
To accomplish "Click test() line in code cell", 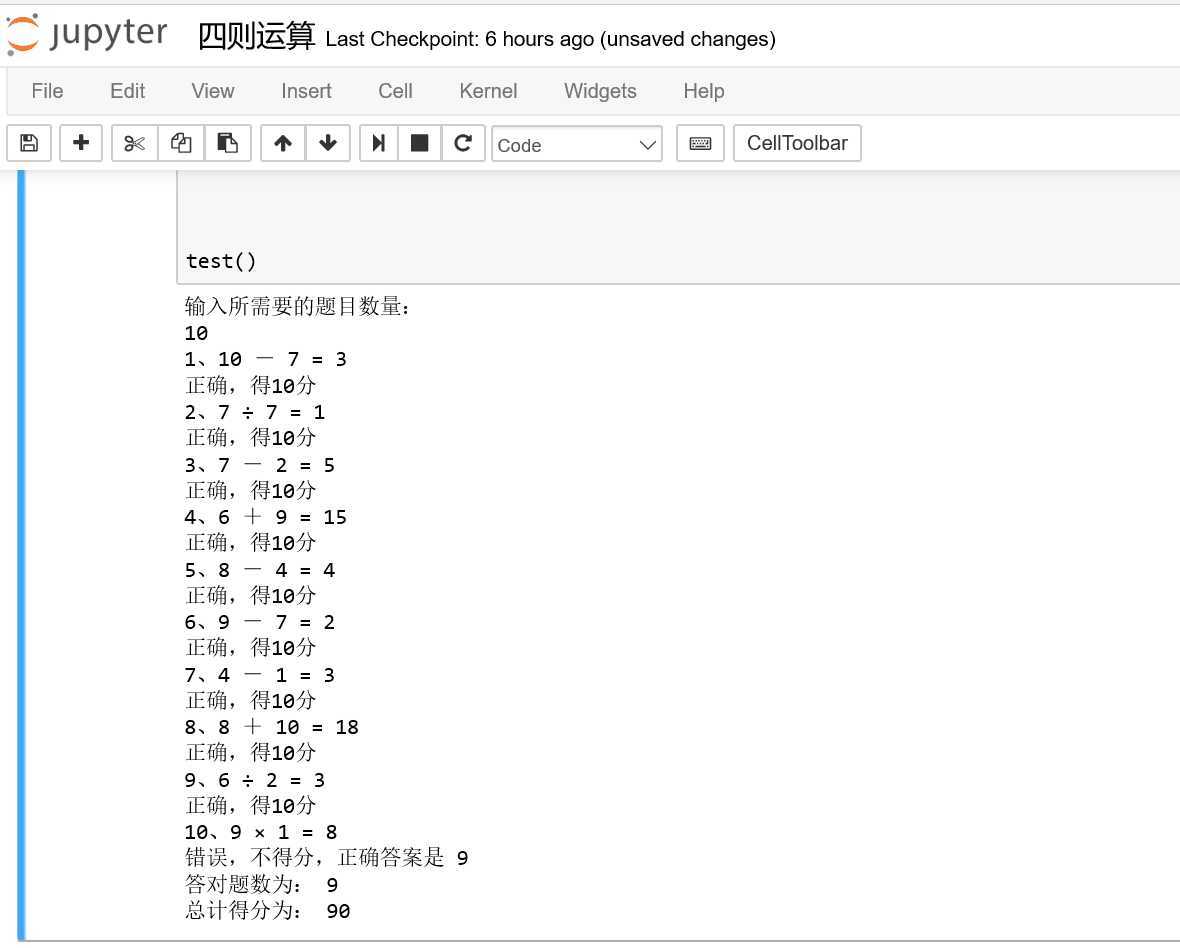I will 220,261.
